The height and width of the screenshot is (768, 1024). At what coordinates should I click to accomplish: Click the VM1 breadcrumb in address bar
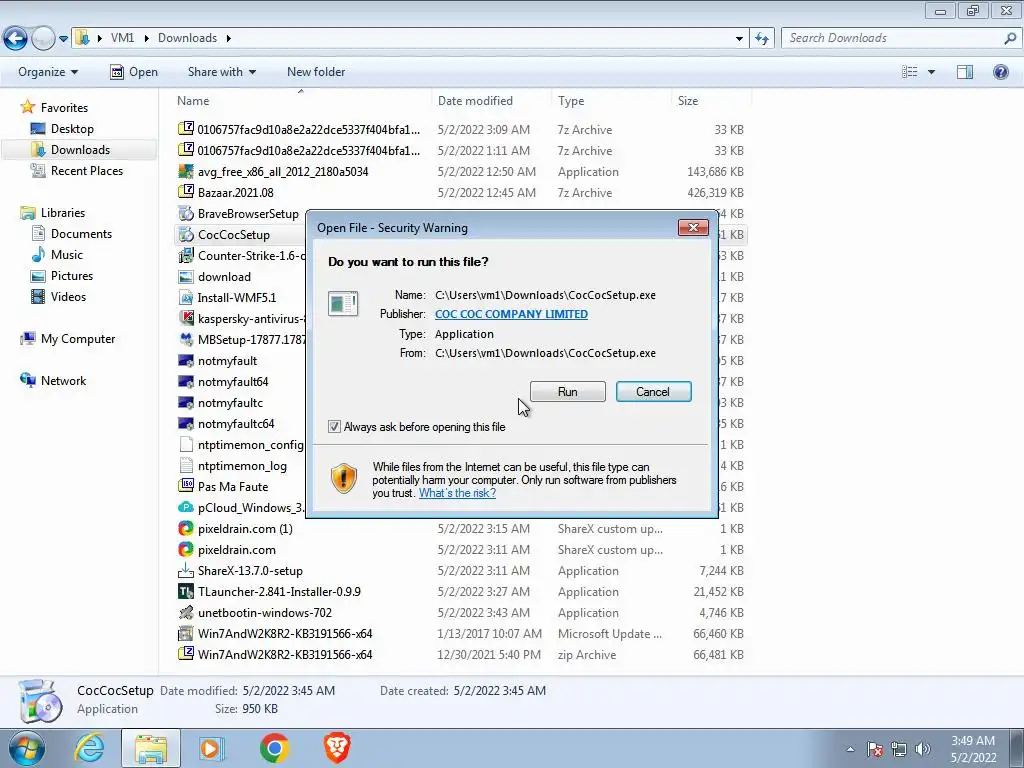[x=122, y=38]
